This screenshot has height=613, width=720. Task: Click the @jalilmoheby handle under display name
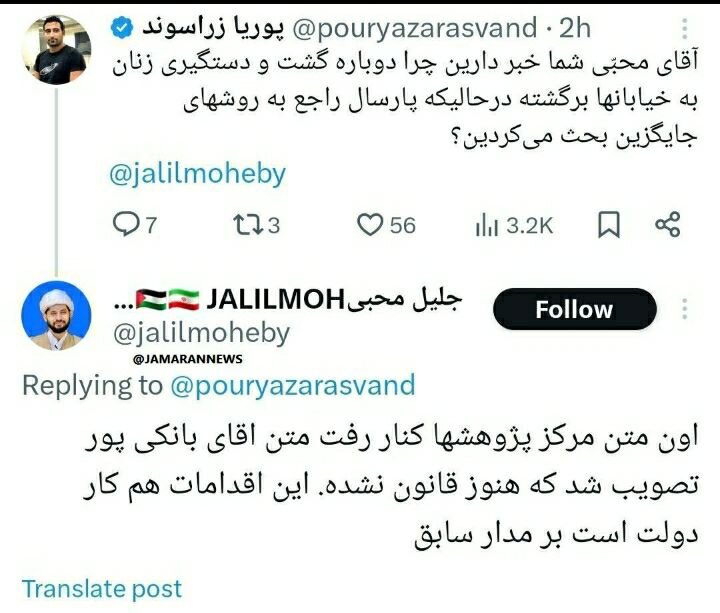[x=201, y=333]
